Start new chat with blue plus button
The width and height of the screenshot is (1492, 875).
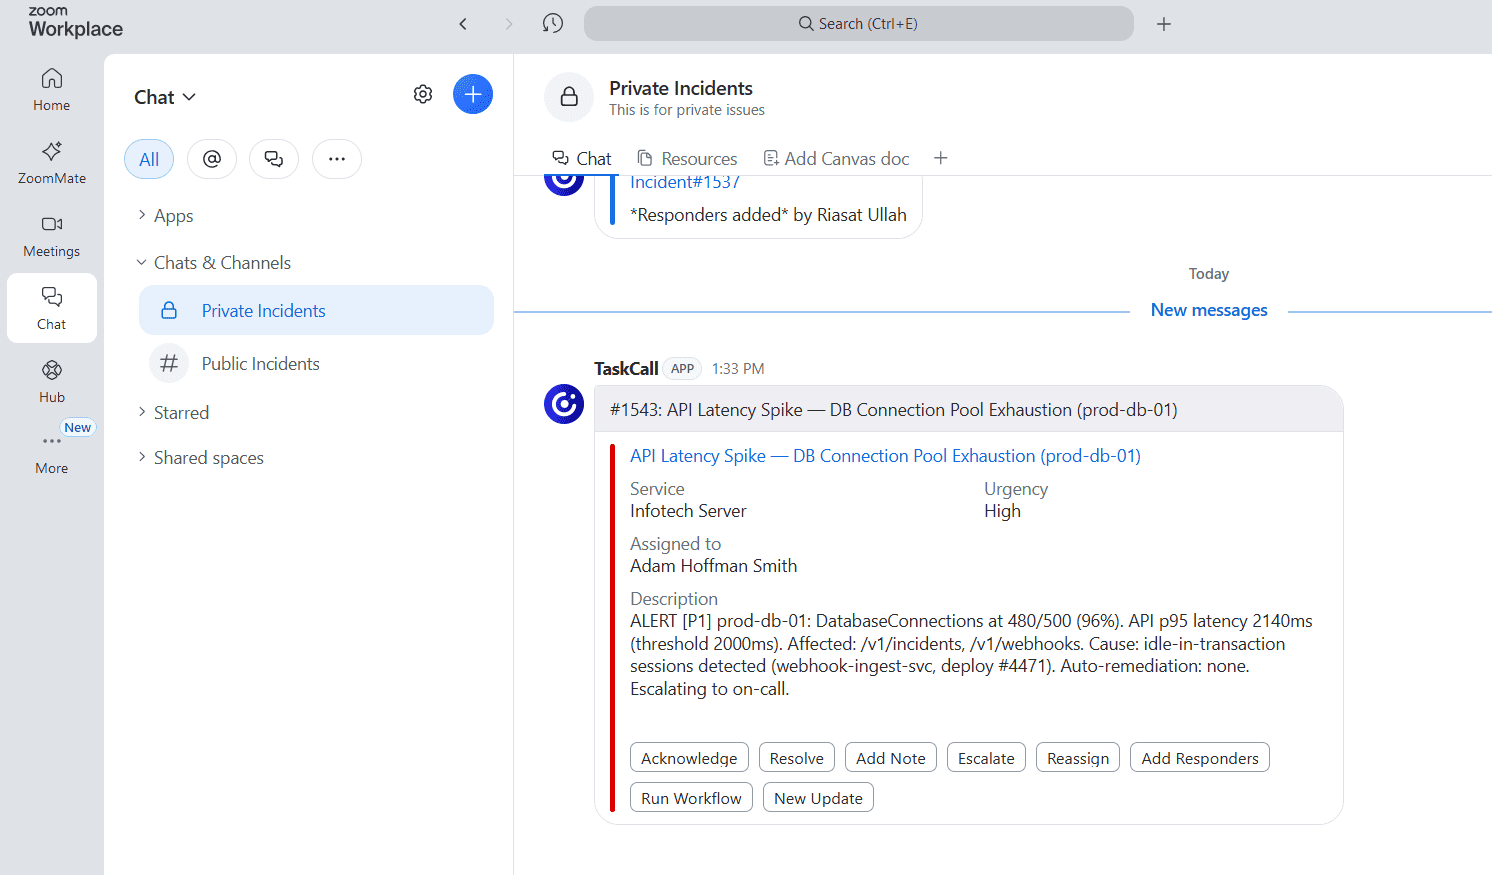click(x=473, y=94)
